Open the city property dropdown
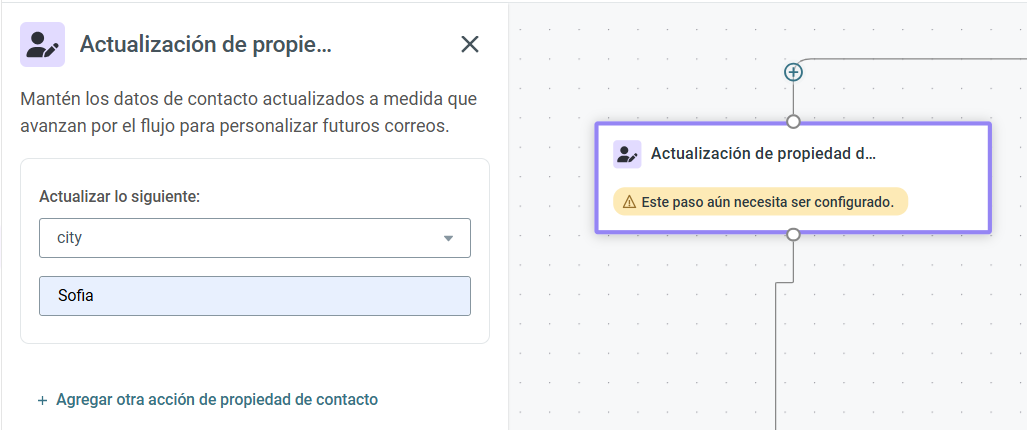Image resolution: width=1027 pixels, height=430 pixels. tap(255, 238)
